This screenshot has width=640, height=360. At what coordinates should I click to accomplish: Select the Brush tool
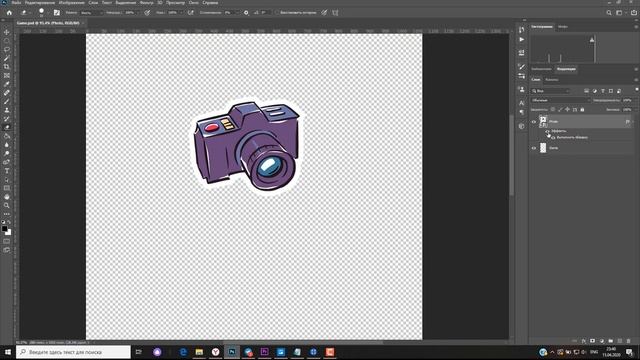(x=7, y=101)
